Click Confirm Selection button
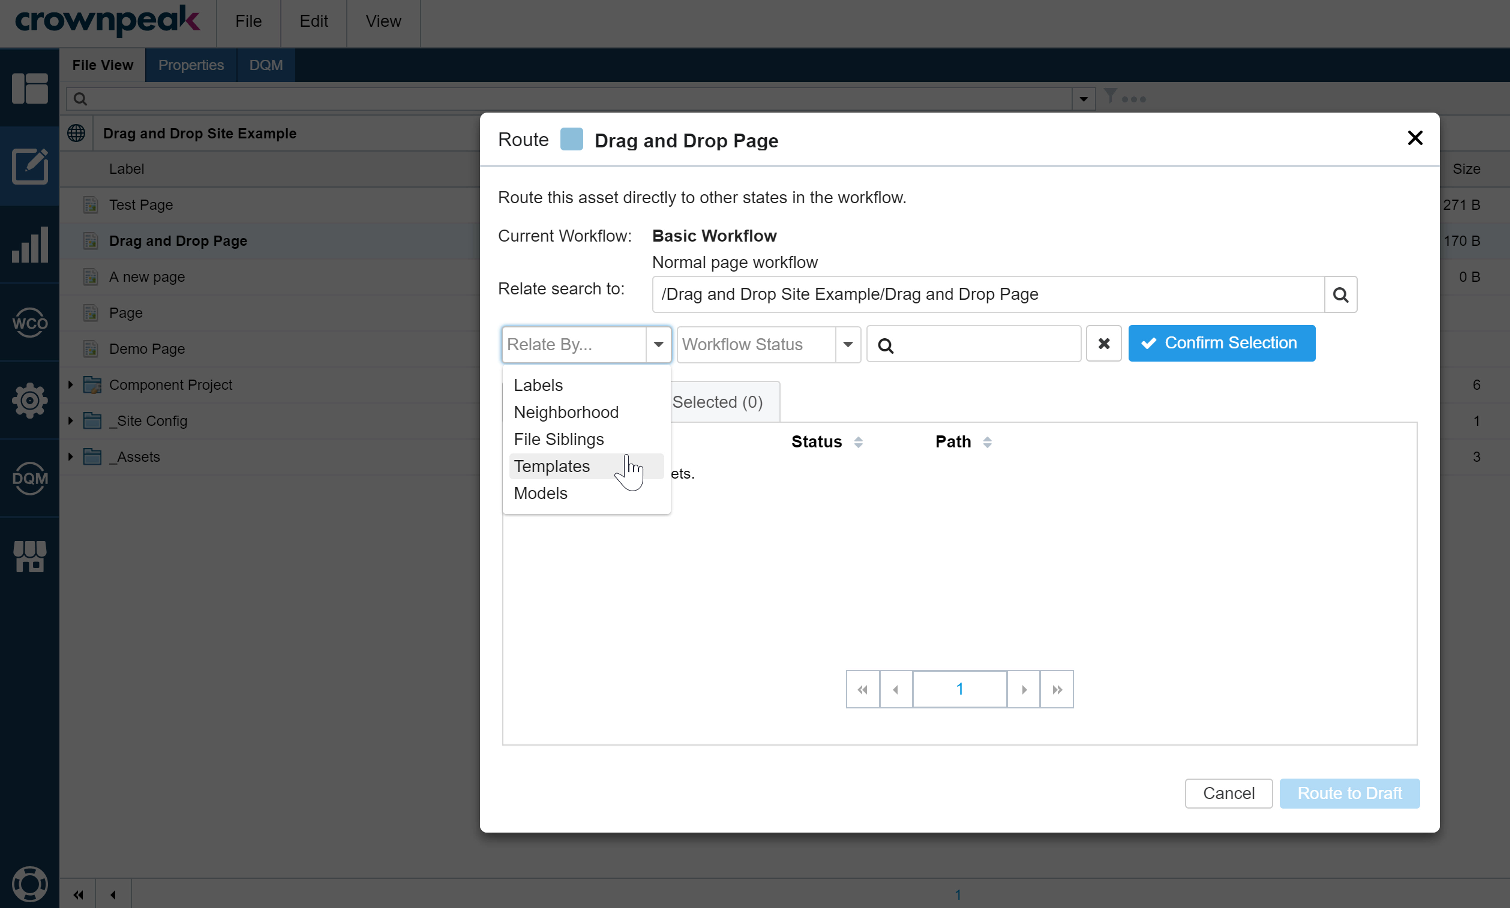This screenshot has width=1510, height=908. [x=1222, y=343]
